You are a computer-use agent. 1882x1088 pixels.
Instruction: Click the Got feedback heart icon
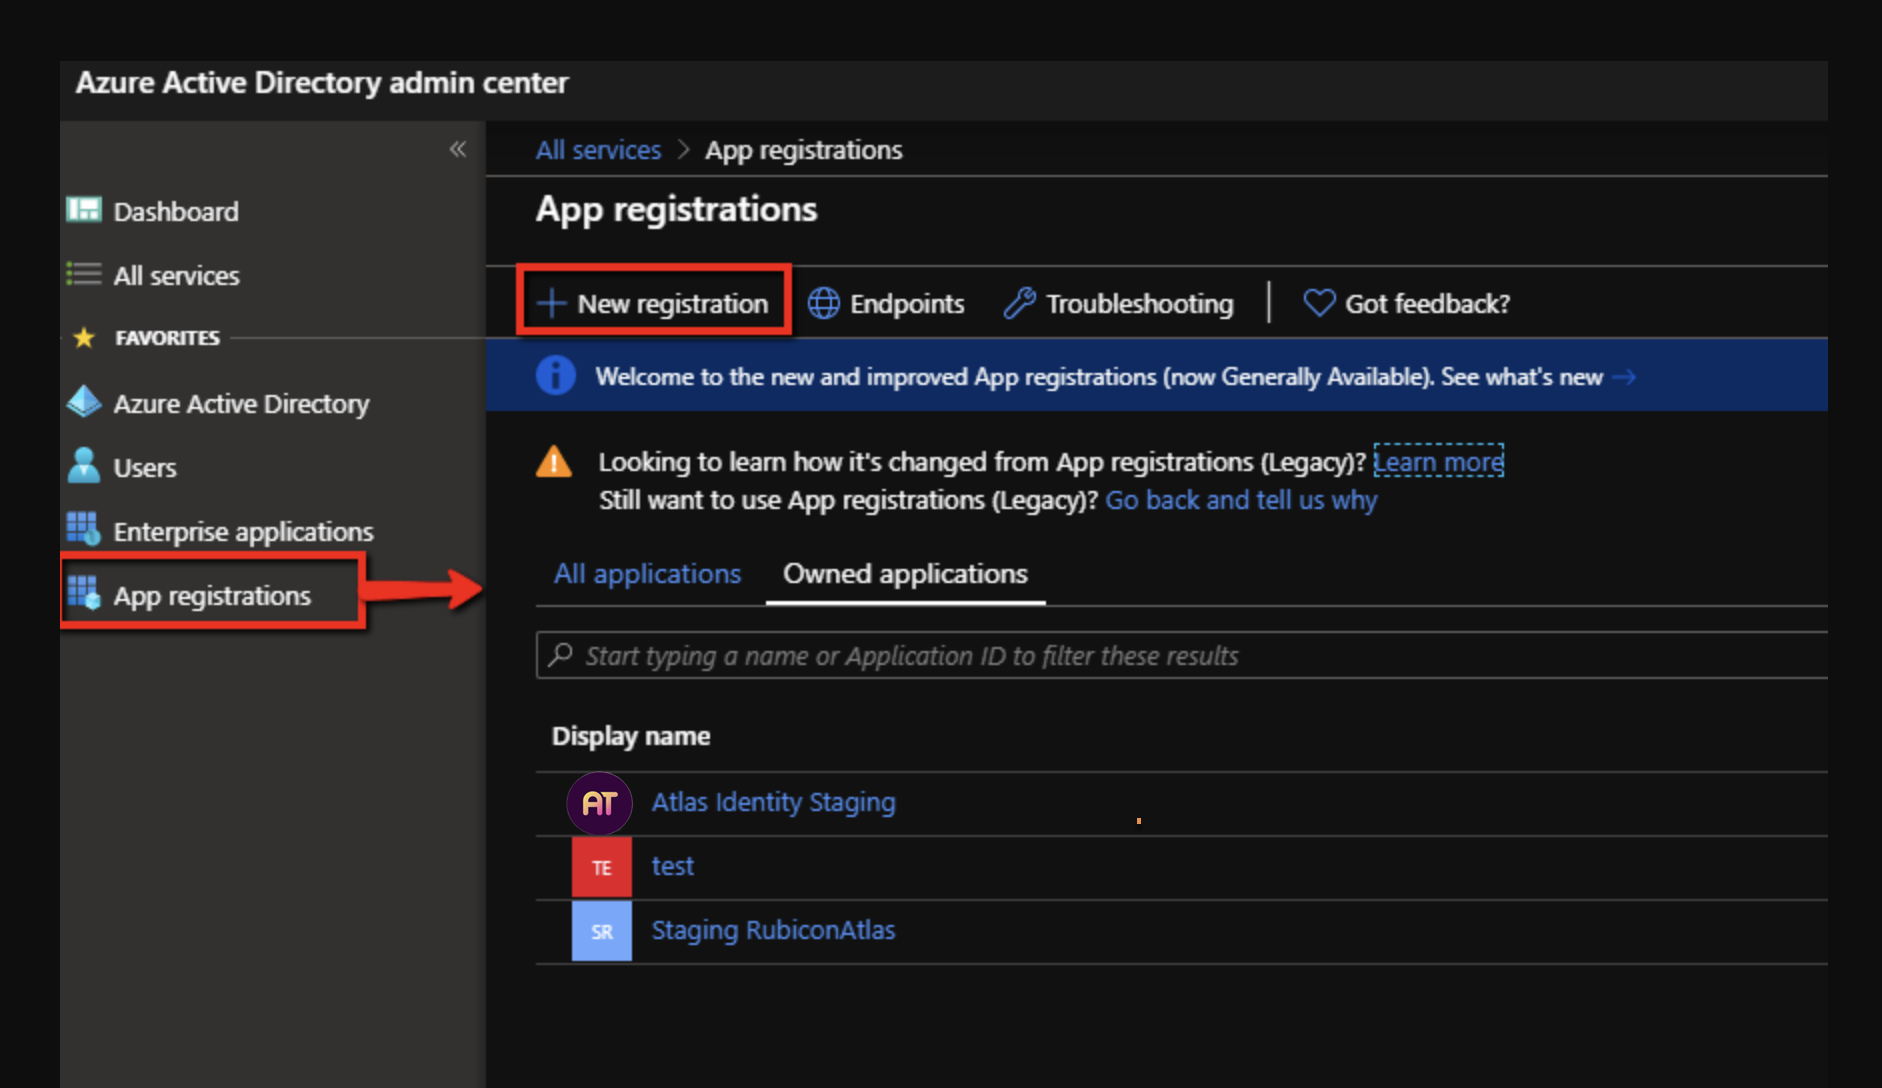(x=1319, y=303)
